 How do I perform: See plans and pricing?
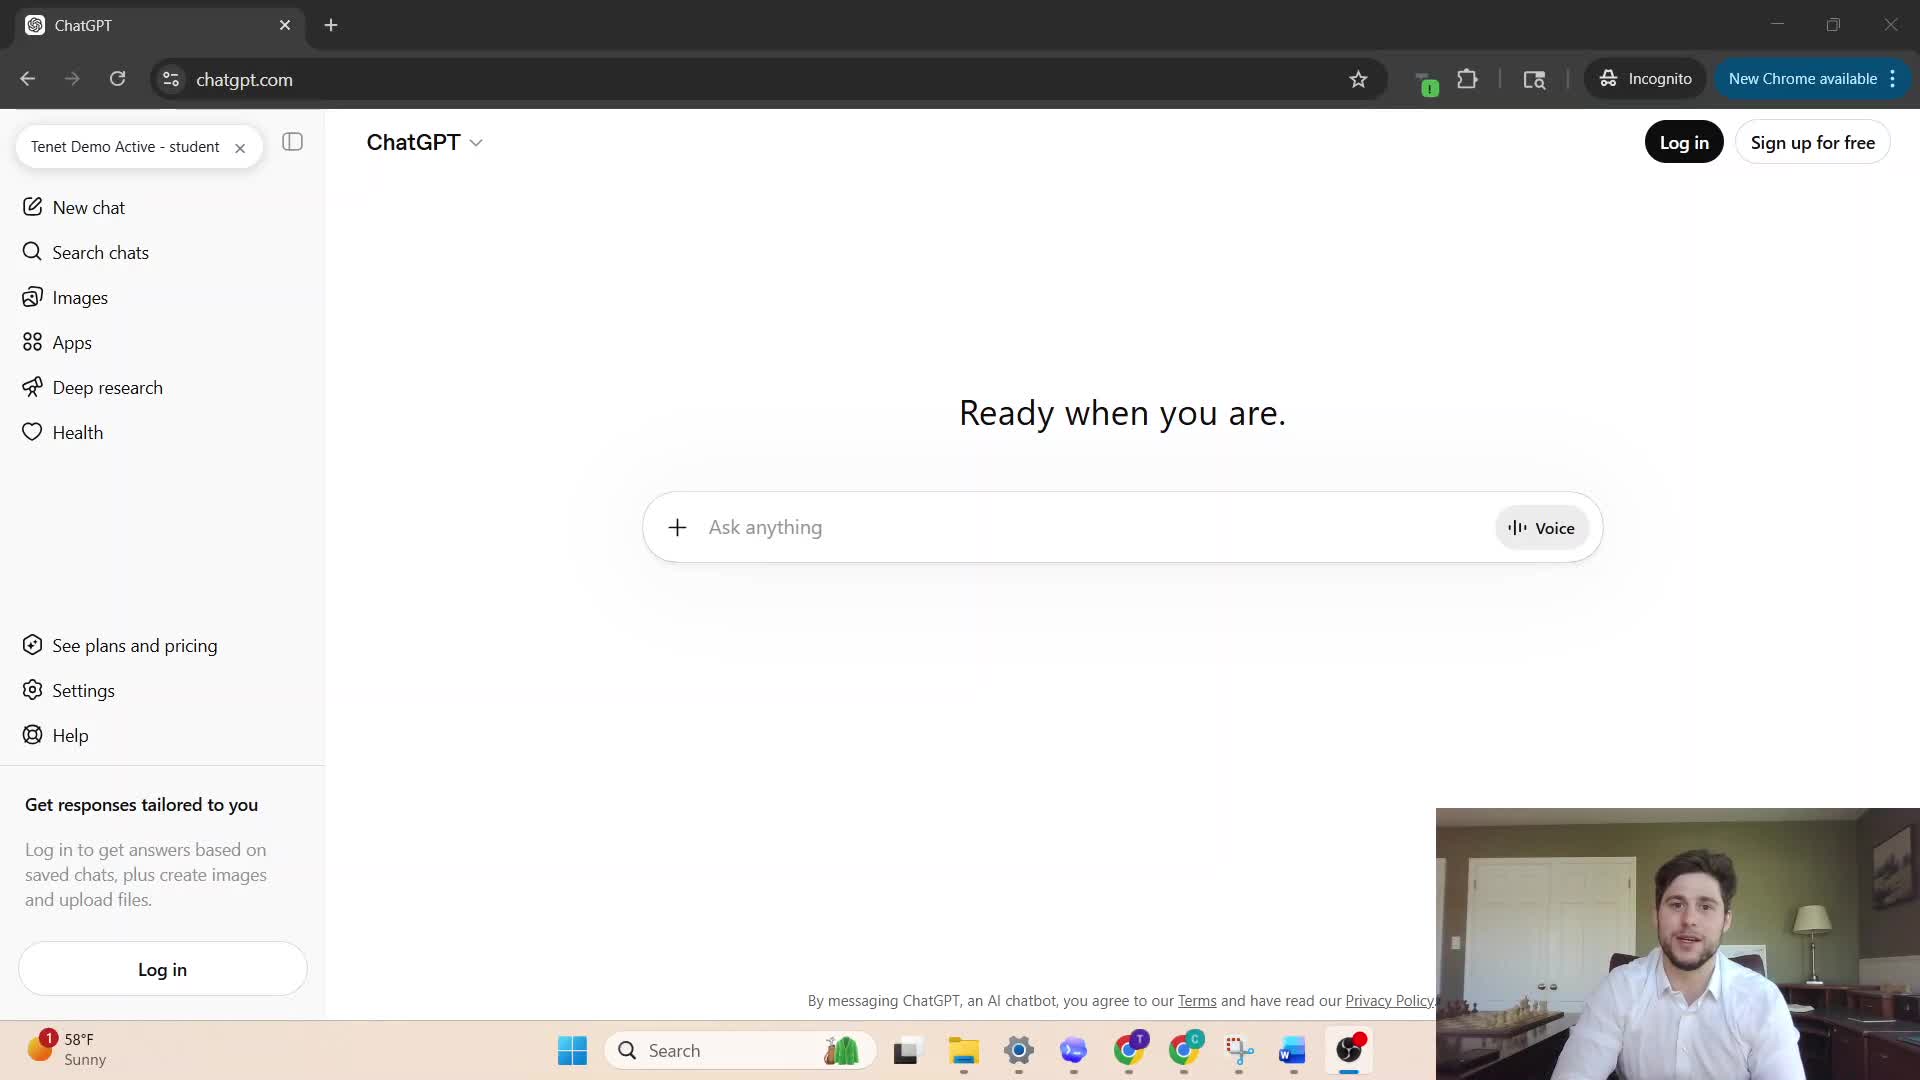tap(134, 646)
